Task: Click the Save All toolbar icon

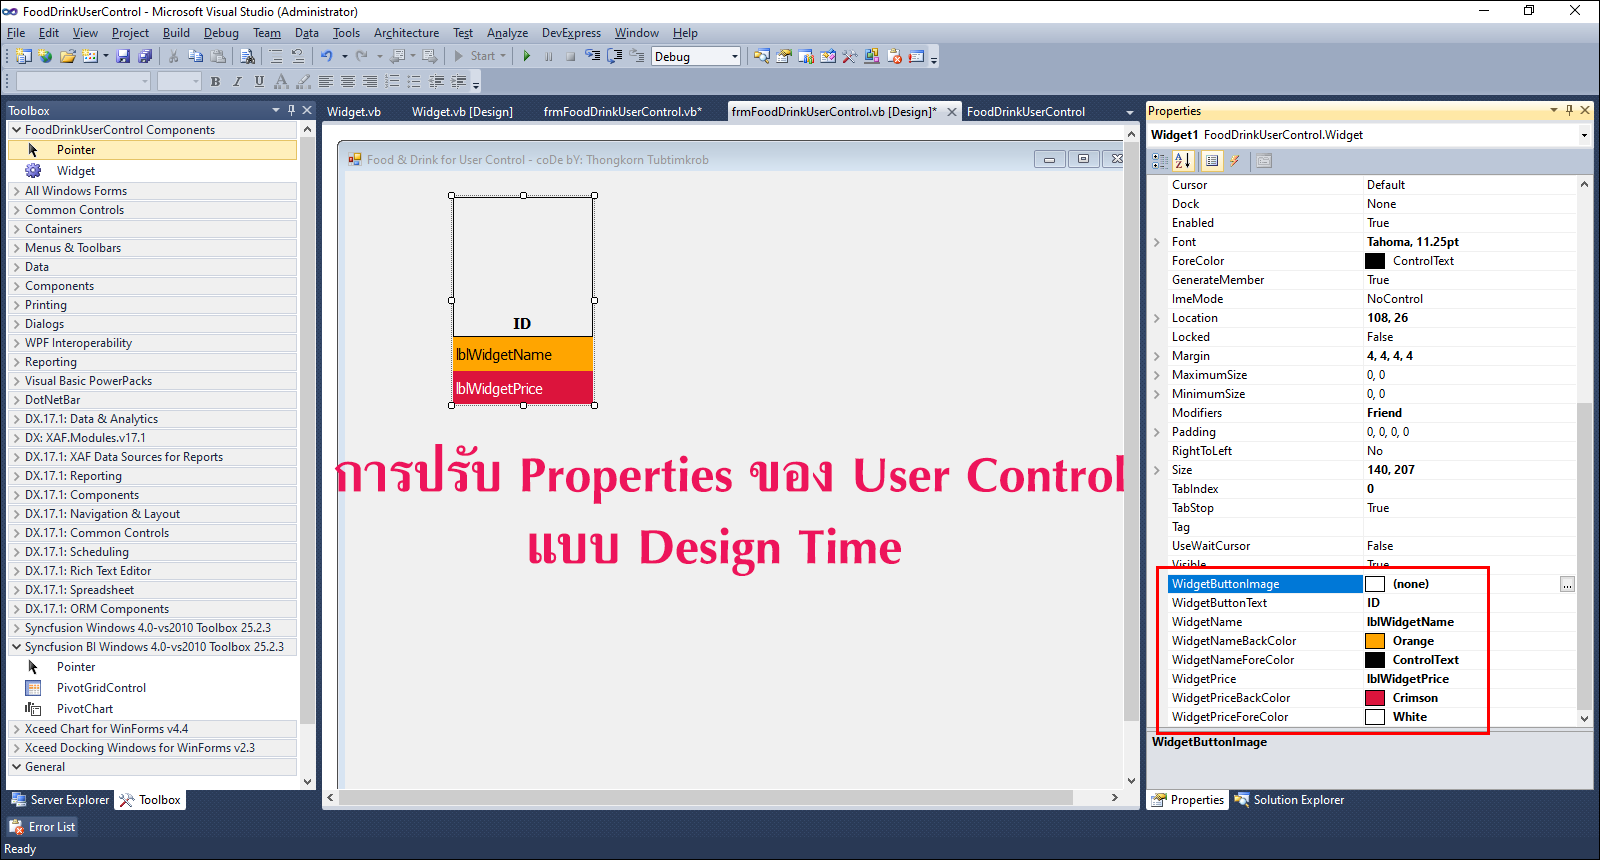Action: [x=145, y=57]
